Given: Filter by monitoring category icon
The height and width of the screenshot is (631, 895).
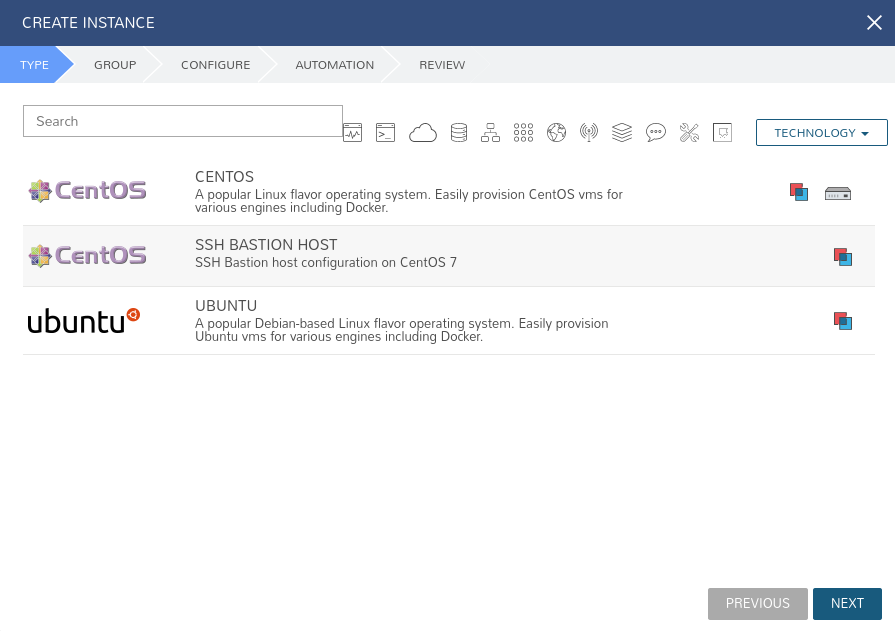Looking at the screenshot, I should 353,132.
